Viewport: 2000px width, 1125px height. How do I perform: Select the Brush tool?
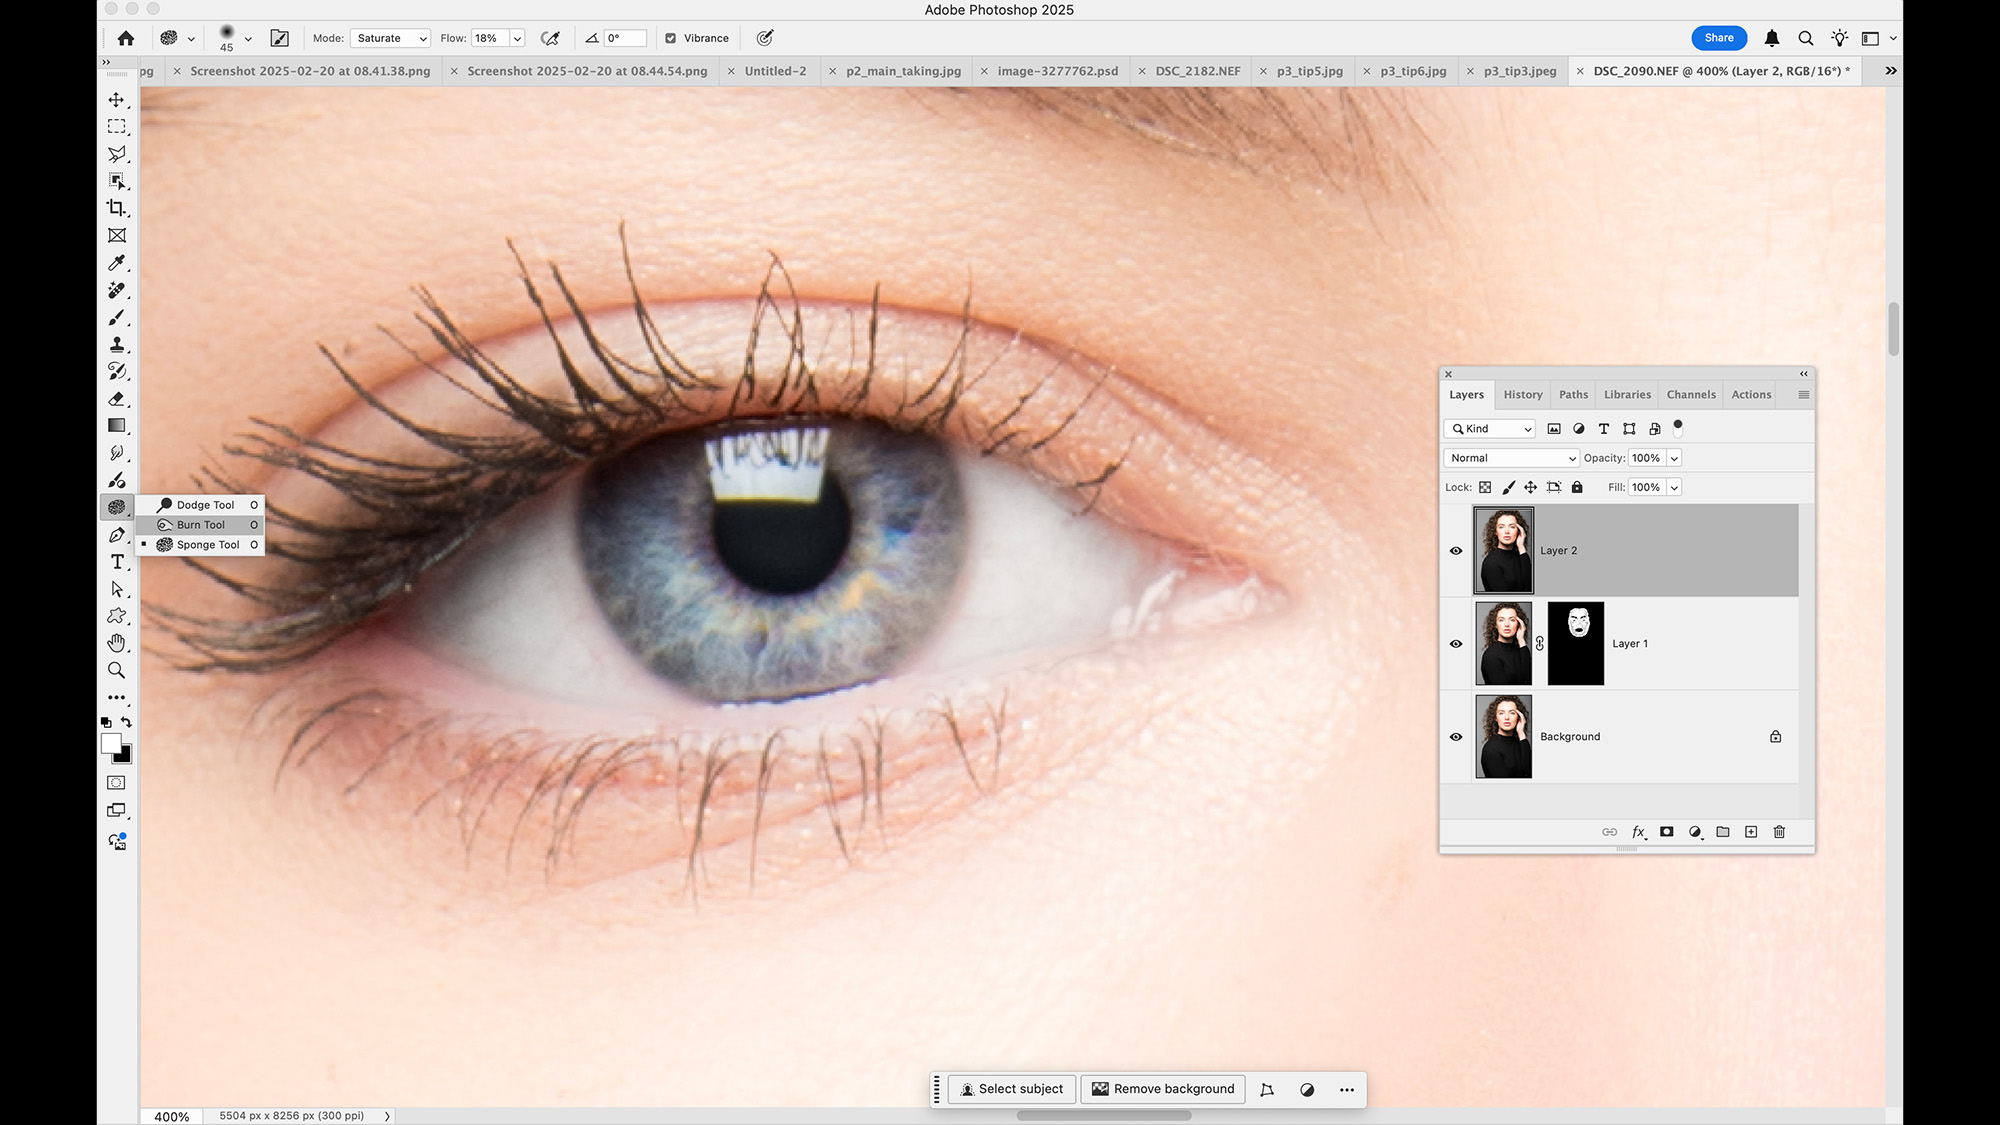coord(117,317)
